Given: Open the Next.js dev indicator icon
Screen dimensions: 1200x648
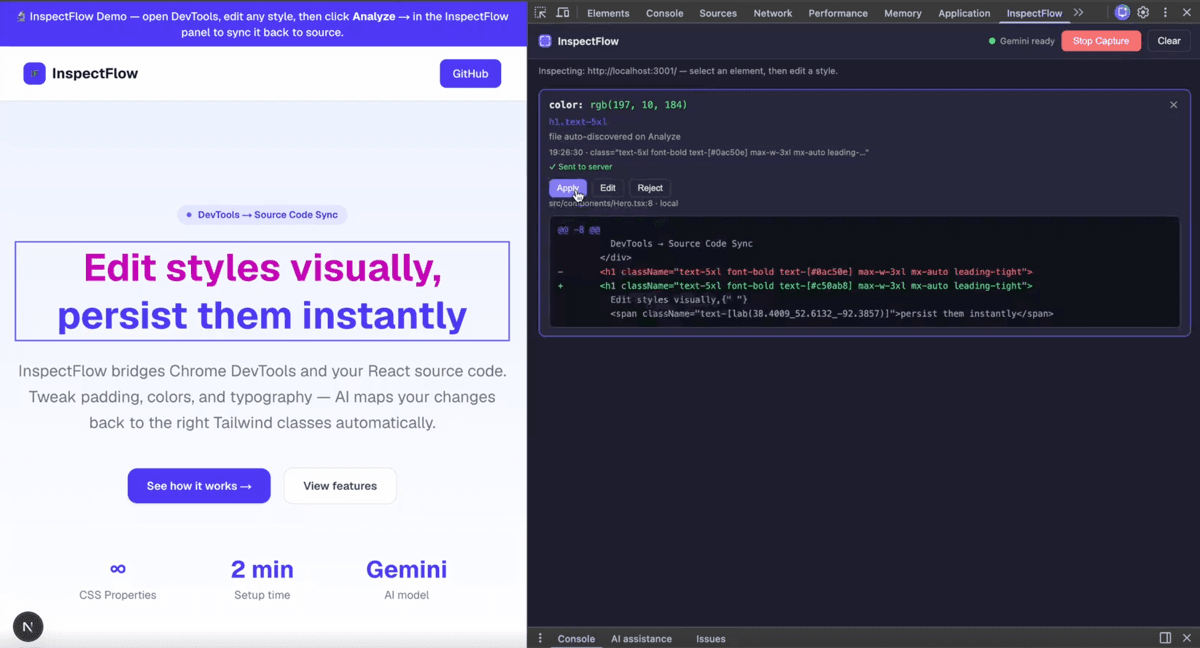Looking at the screenshot, I should (x=27, y=627).
